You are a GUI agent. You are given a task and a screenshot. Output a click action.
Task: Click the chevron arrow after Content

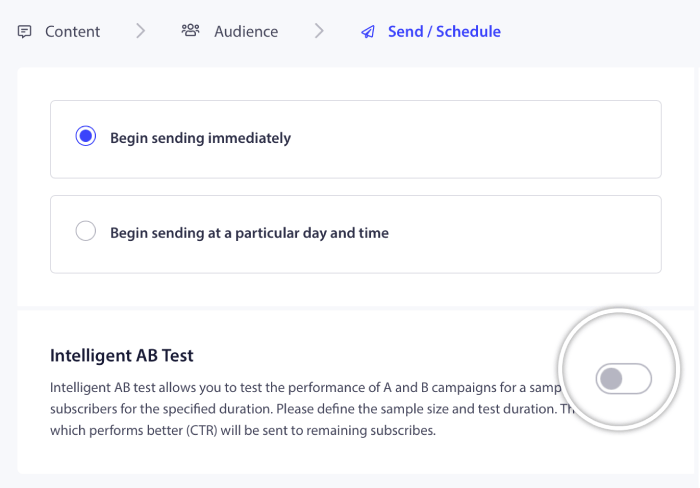click(141, 31)
